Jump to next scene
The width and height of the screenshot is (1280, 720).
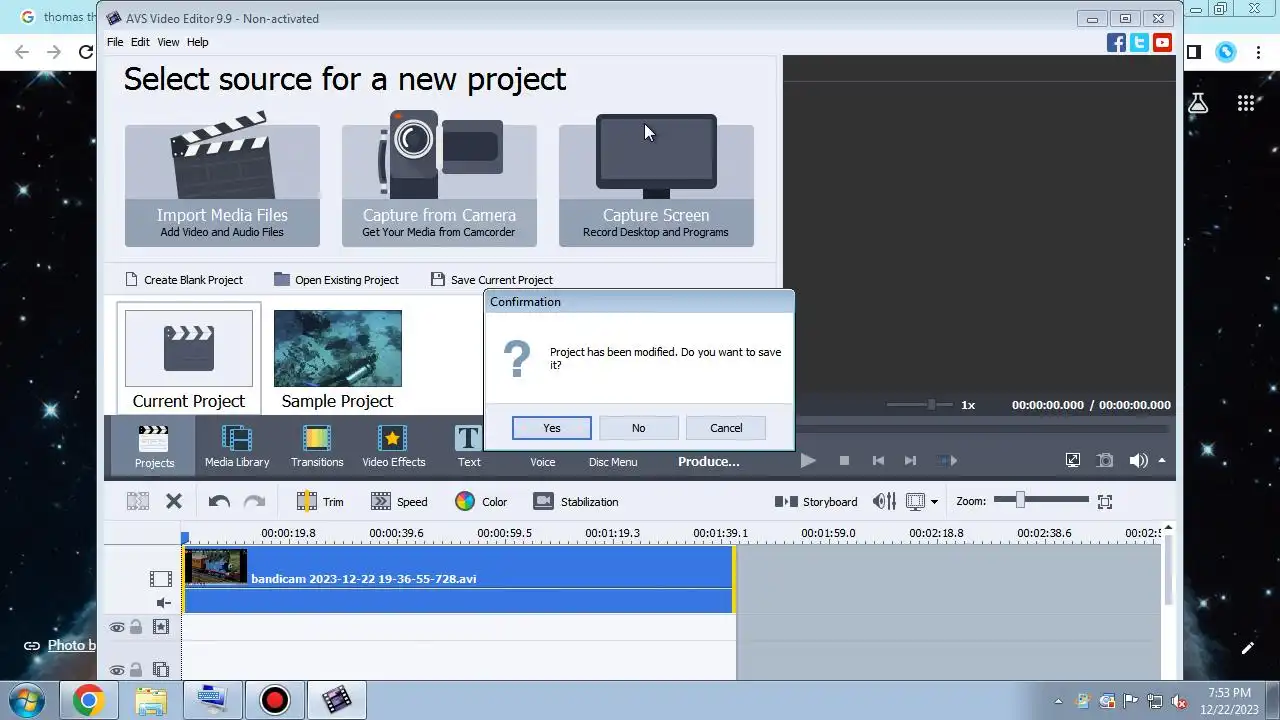point(946,461)
